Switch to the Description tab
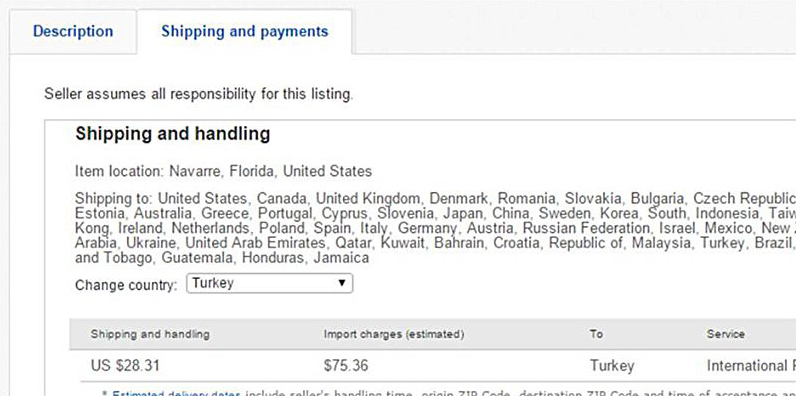Image resolution: width=796 pixels, height=396 pixels. pyautogui.click(x=73, y=31)
